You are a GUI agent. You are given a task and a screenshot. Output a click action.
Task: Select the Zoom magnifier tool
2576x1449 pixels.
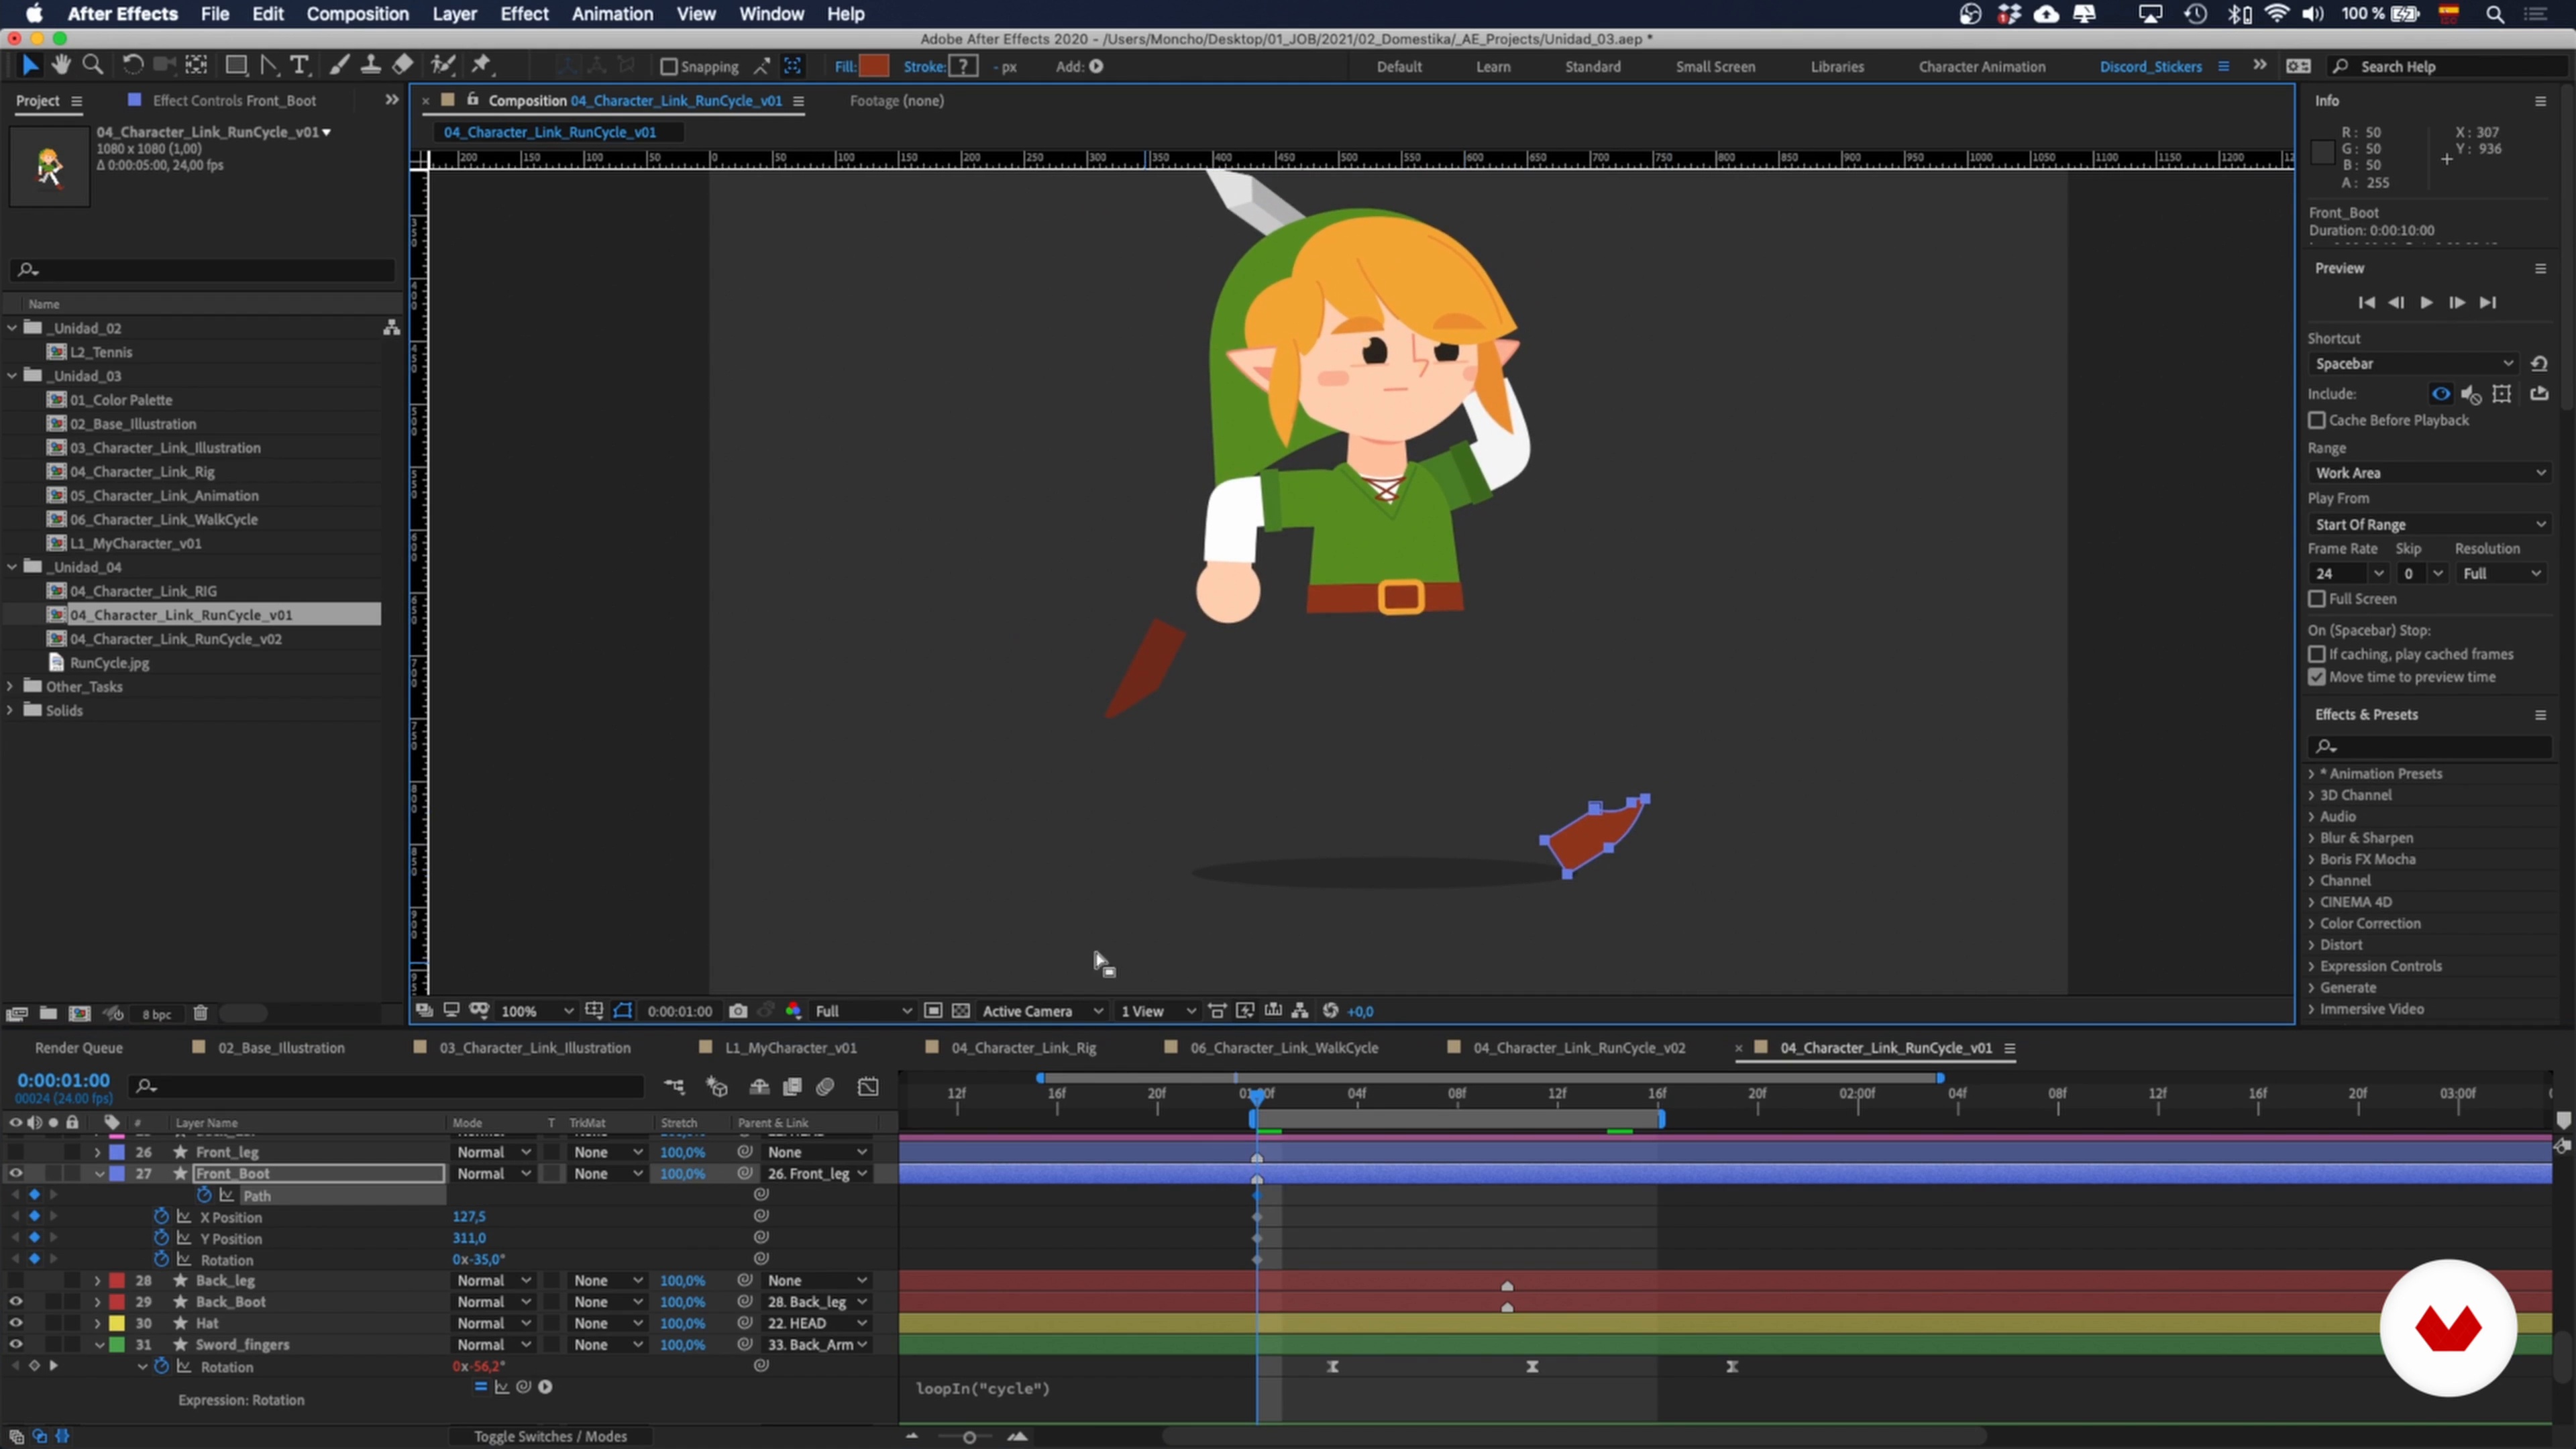click(93, 65)
